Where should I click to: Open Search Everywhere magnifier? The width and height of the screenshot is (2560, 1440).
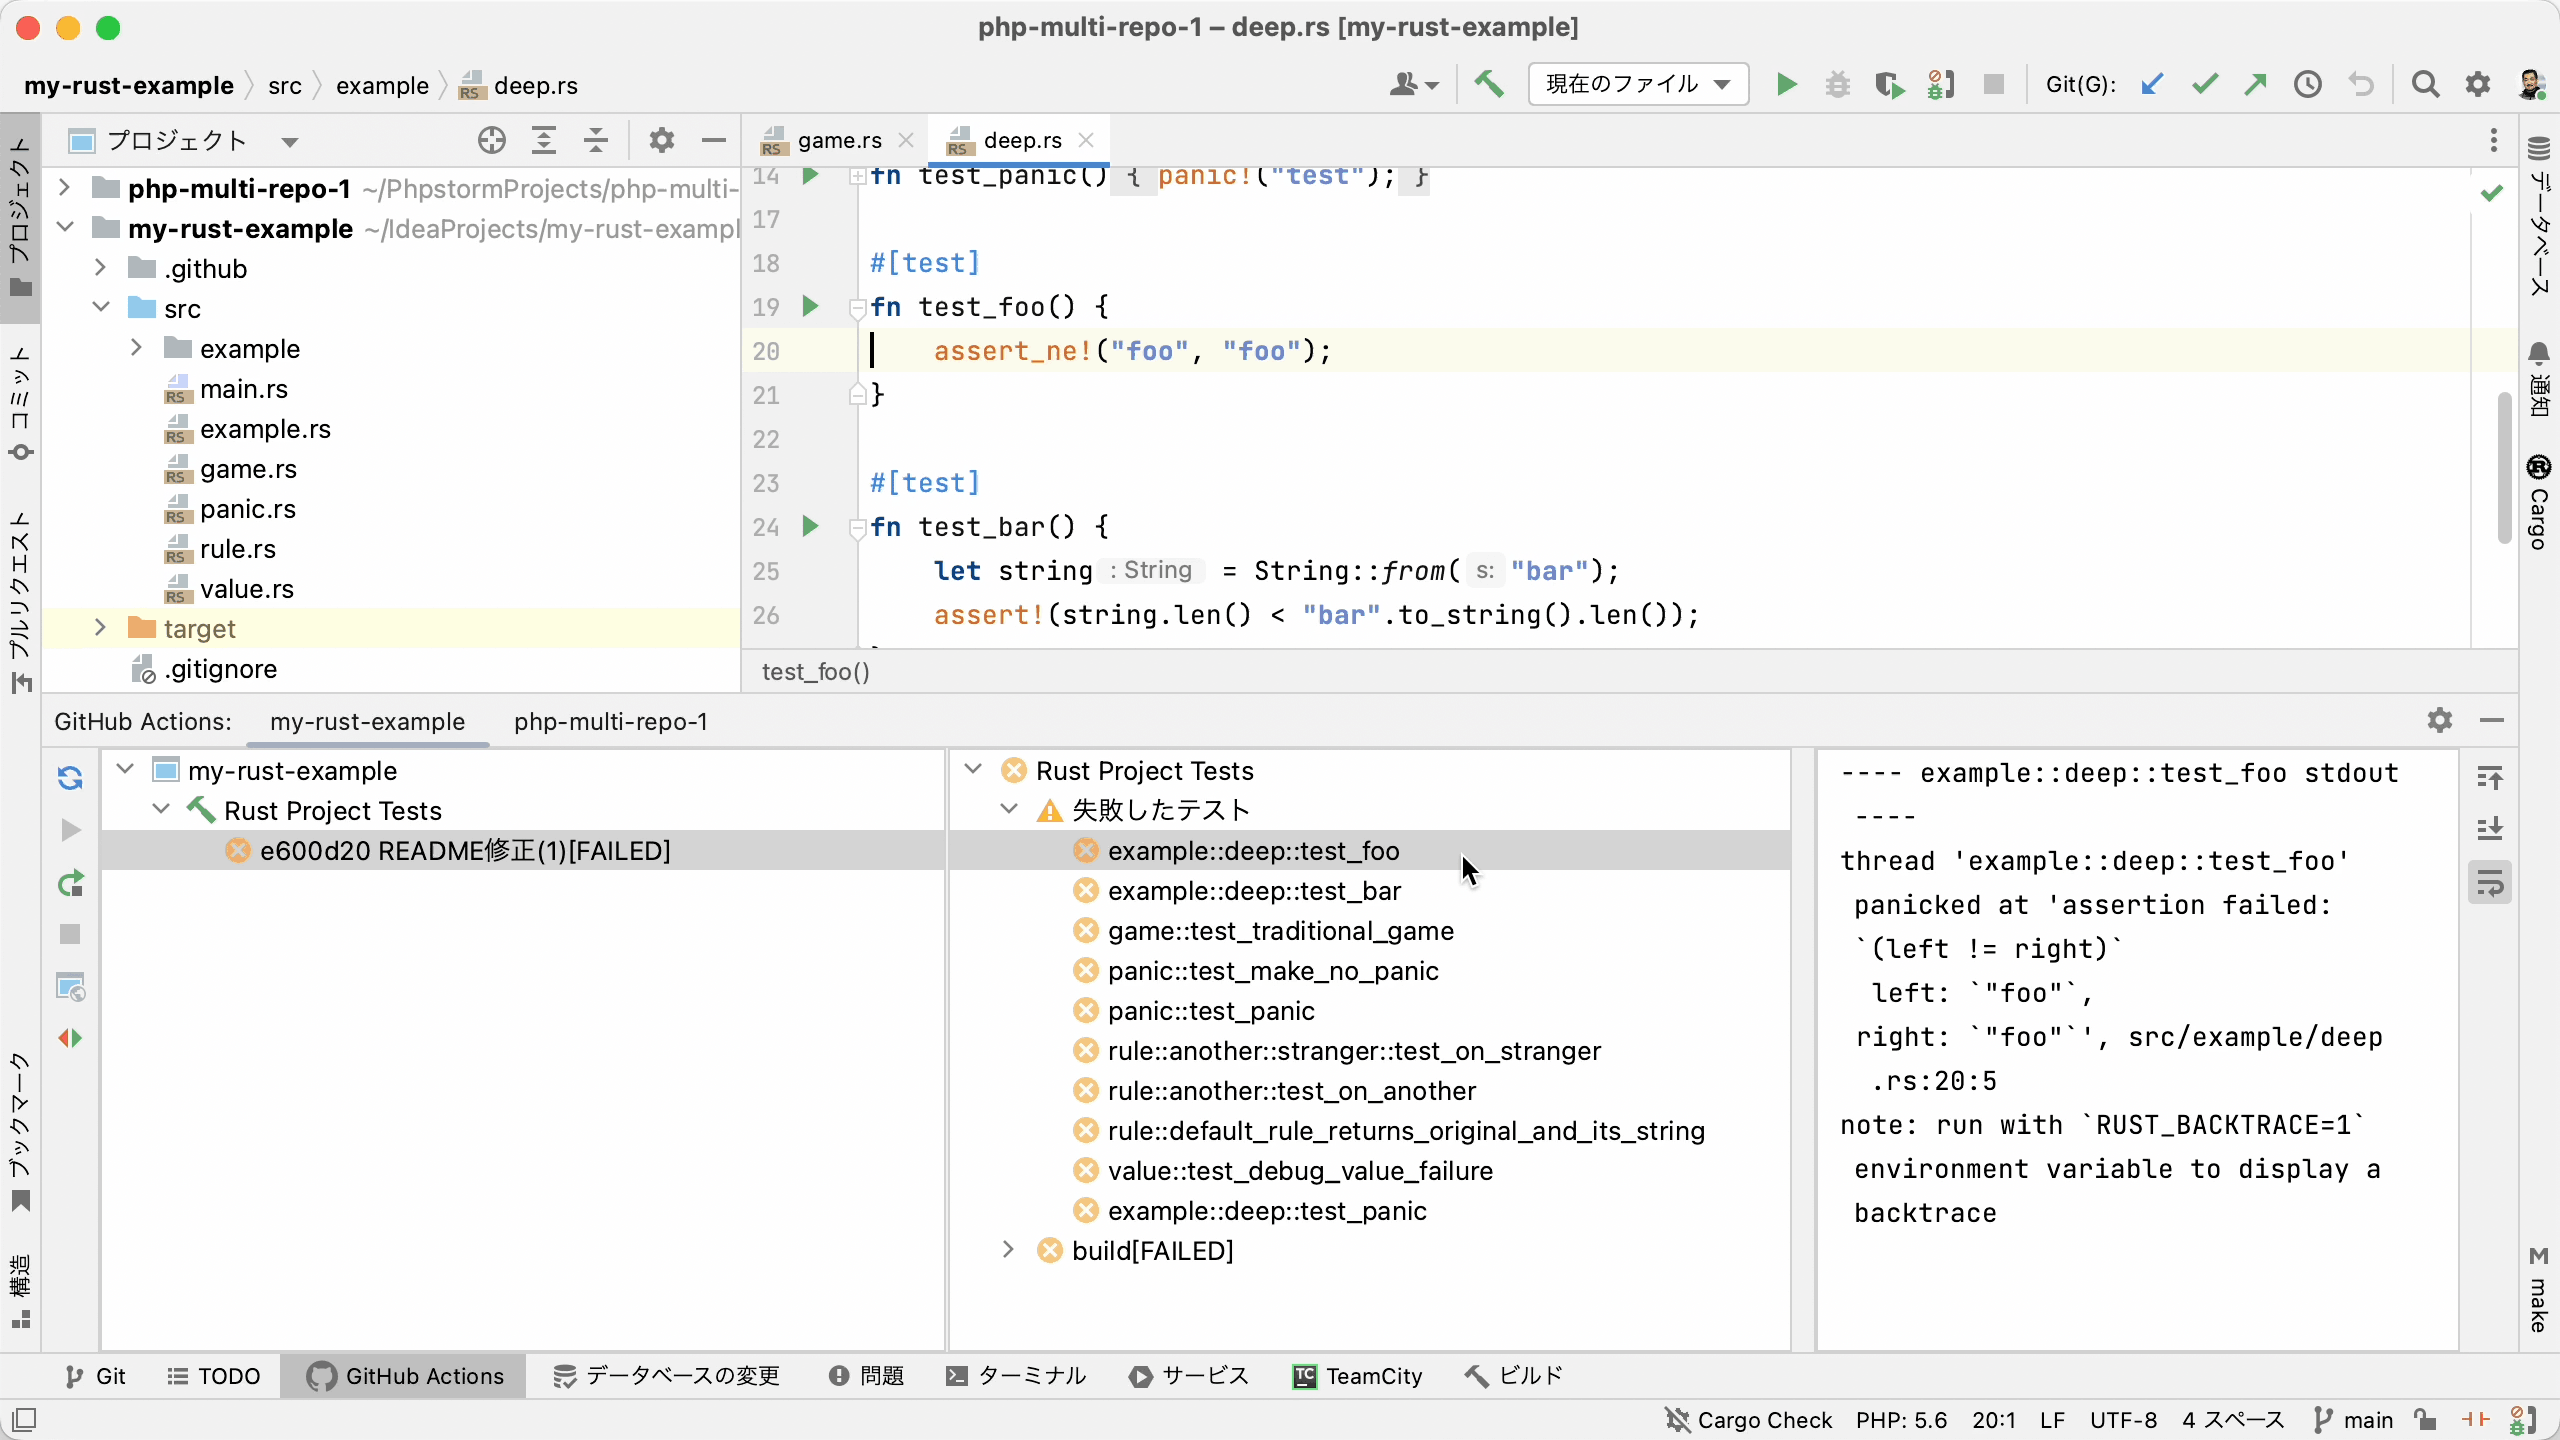click(2425, 85)
